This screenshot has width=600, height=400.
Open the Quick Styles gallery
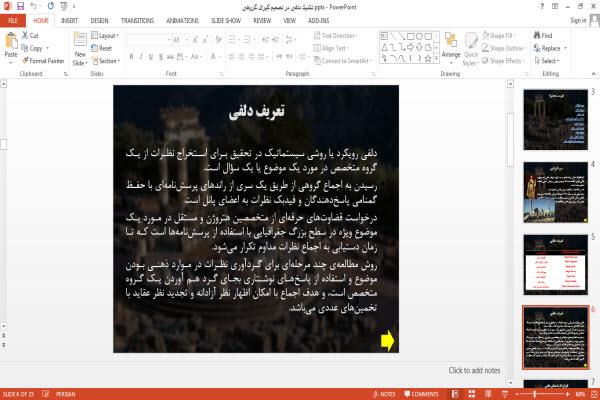pos(471,49)
